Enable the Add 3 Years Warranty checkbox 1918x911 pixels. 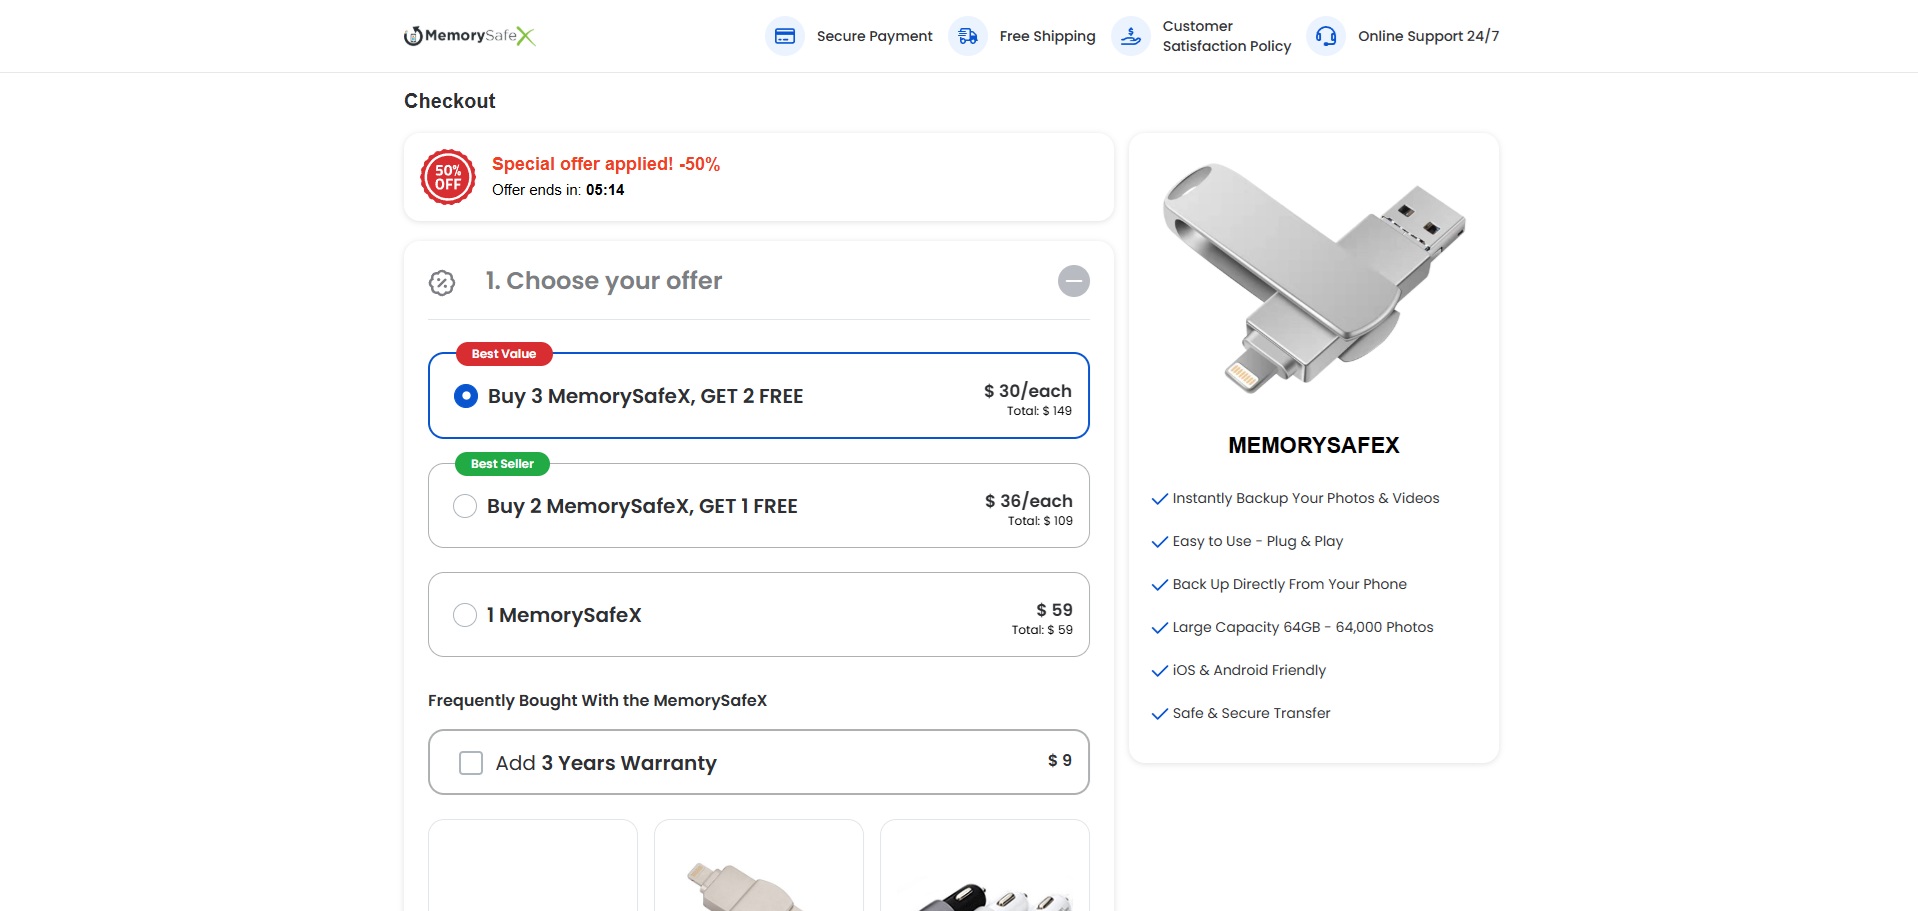pos(471,763)
